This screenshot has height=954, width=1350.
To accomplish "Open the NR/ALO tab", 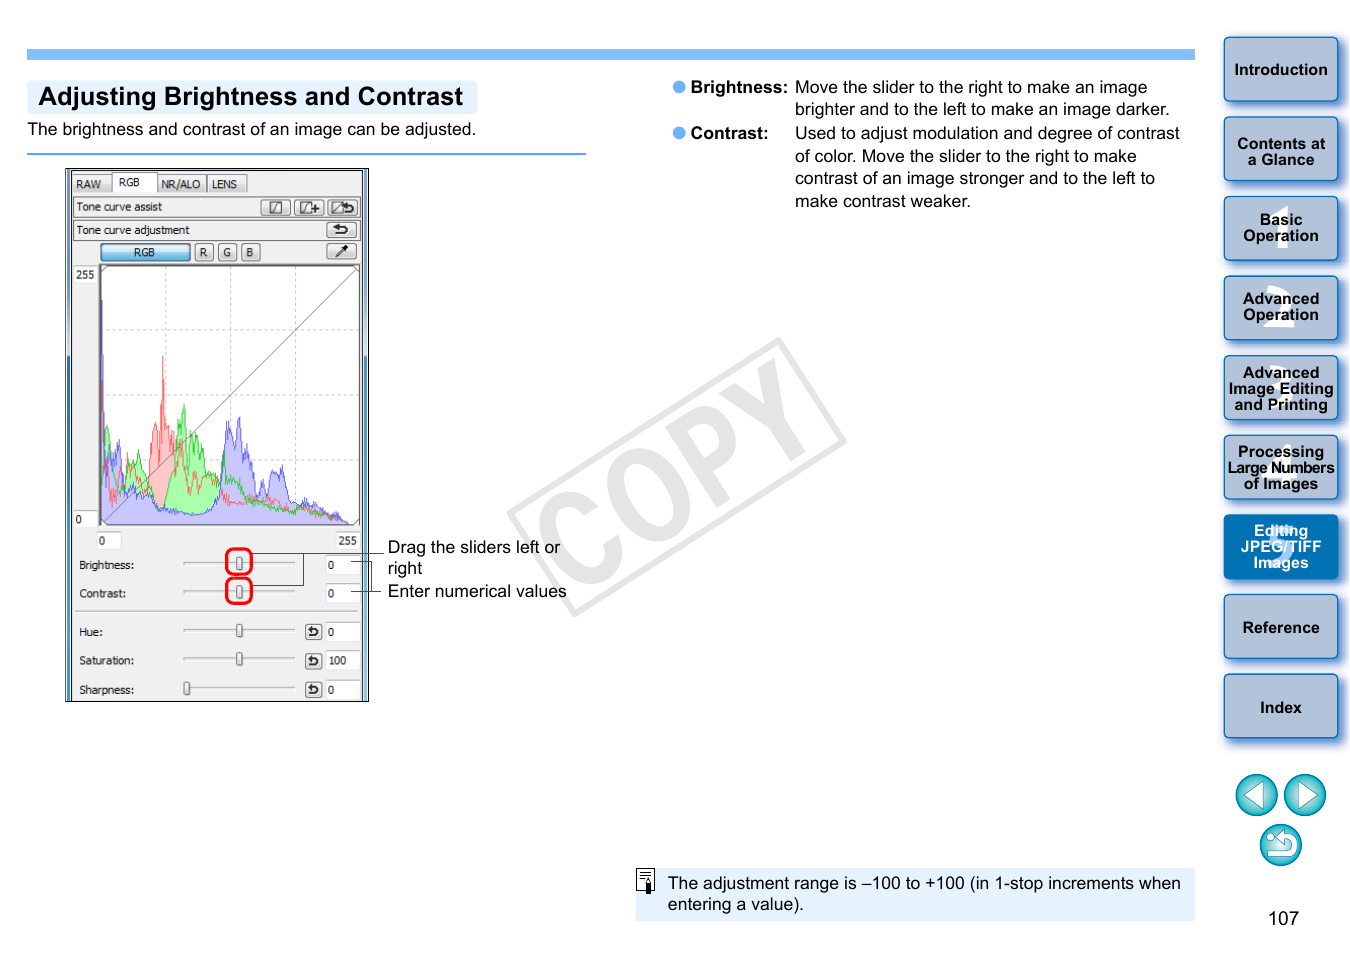I will pos(181,184).
